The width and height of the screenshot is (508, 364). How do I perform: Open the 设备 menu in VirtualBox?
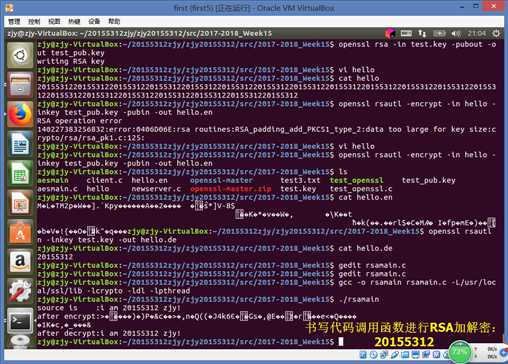pos(94,22)
